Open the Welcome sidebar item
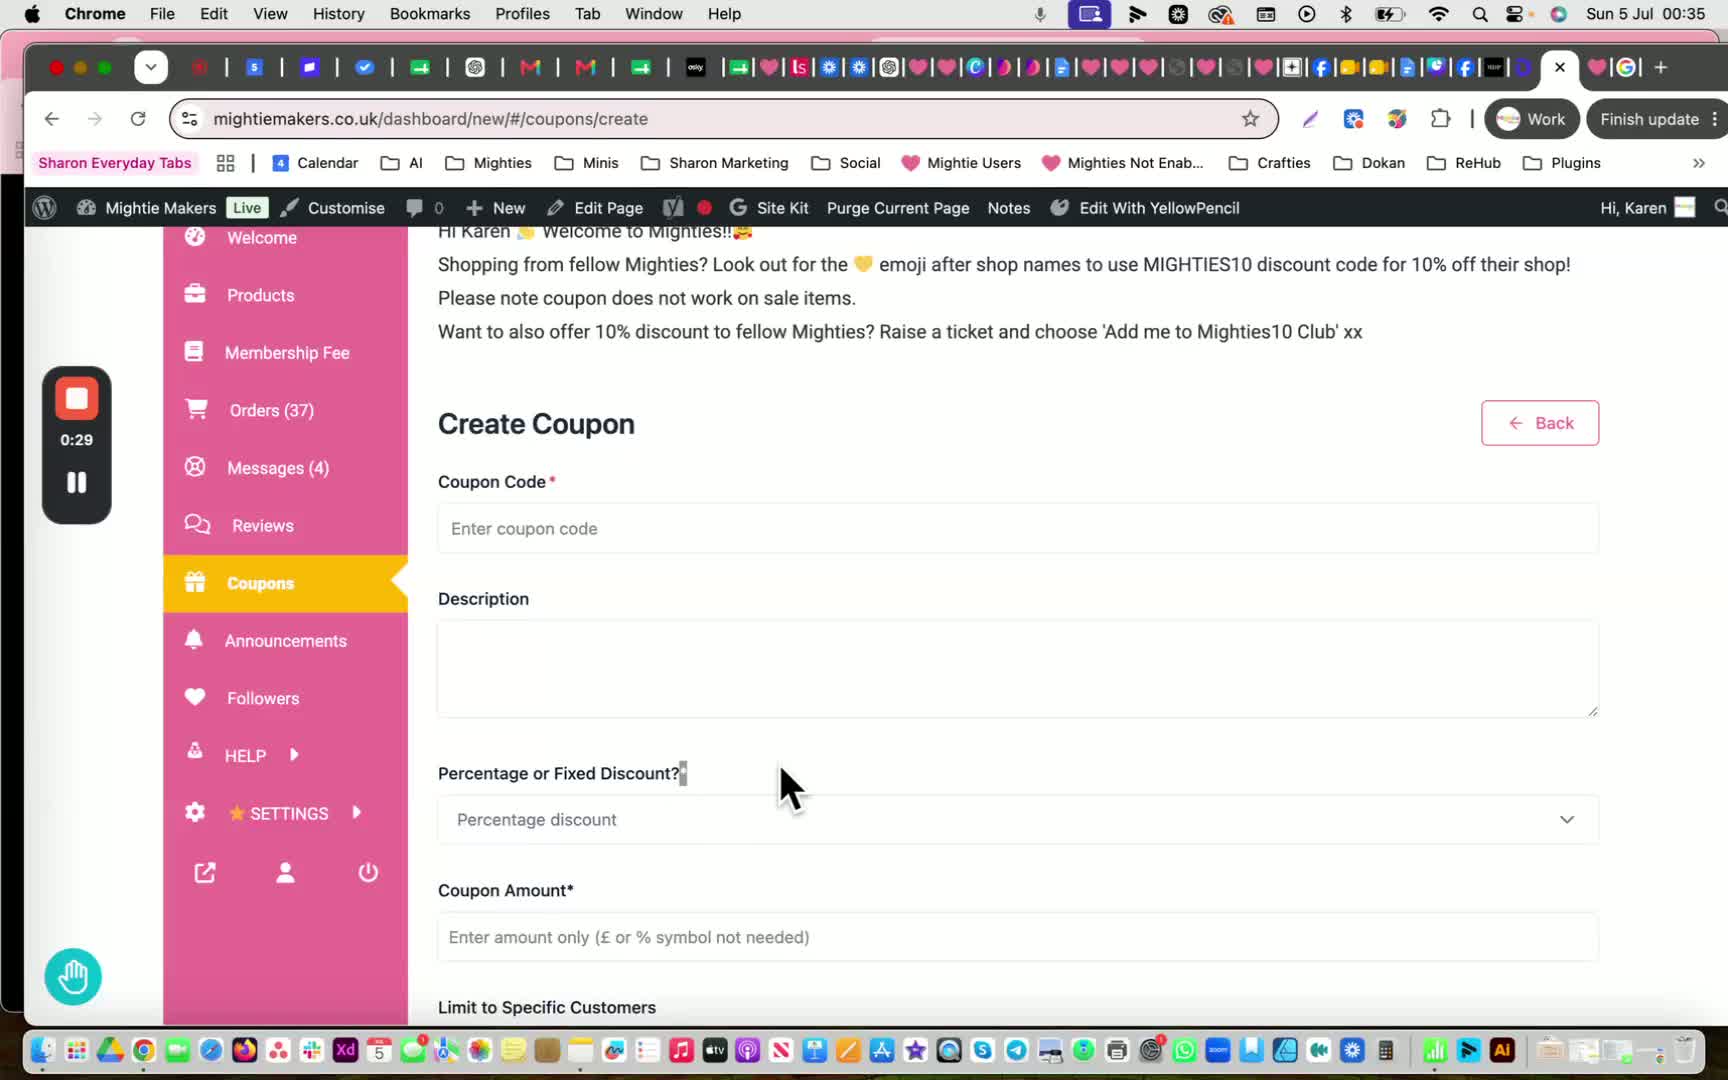Image resolution: width=1728 pixels, height=1080 pixels. (x=261, y=238)
